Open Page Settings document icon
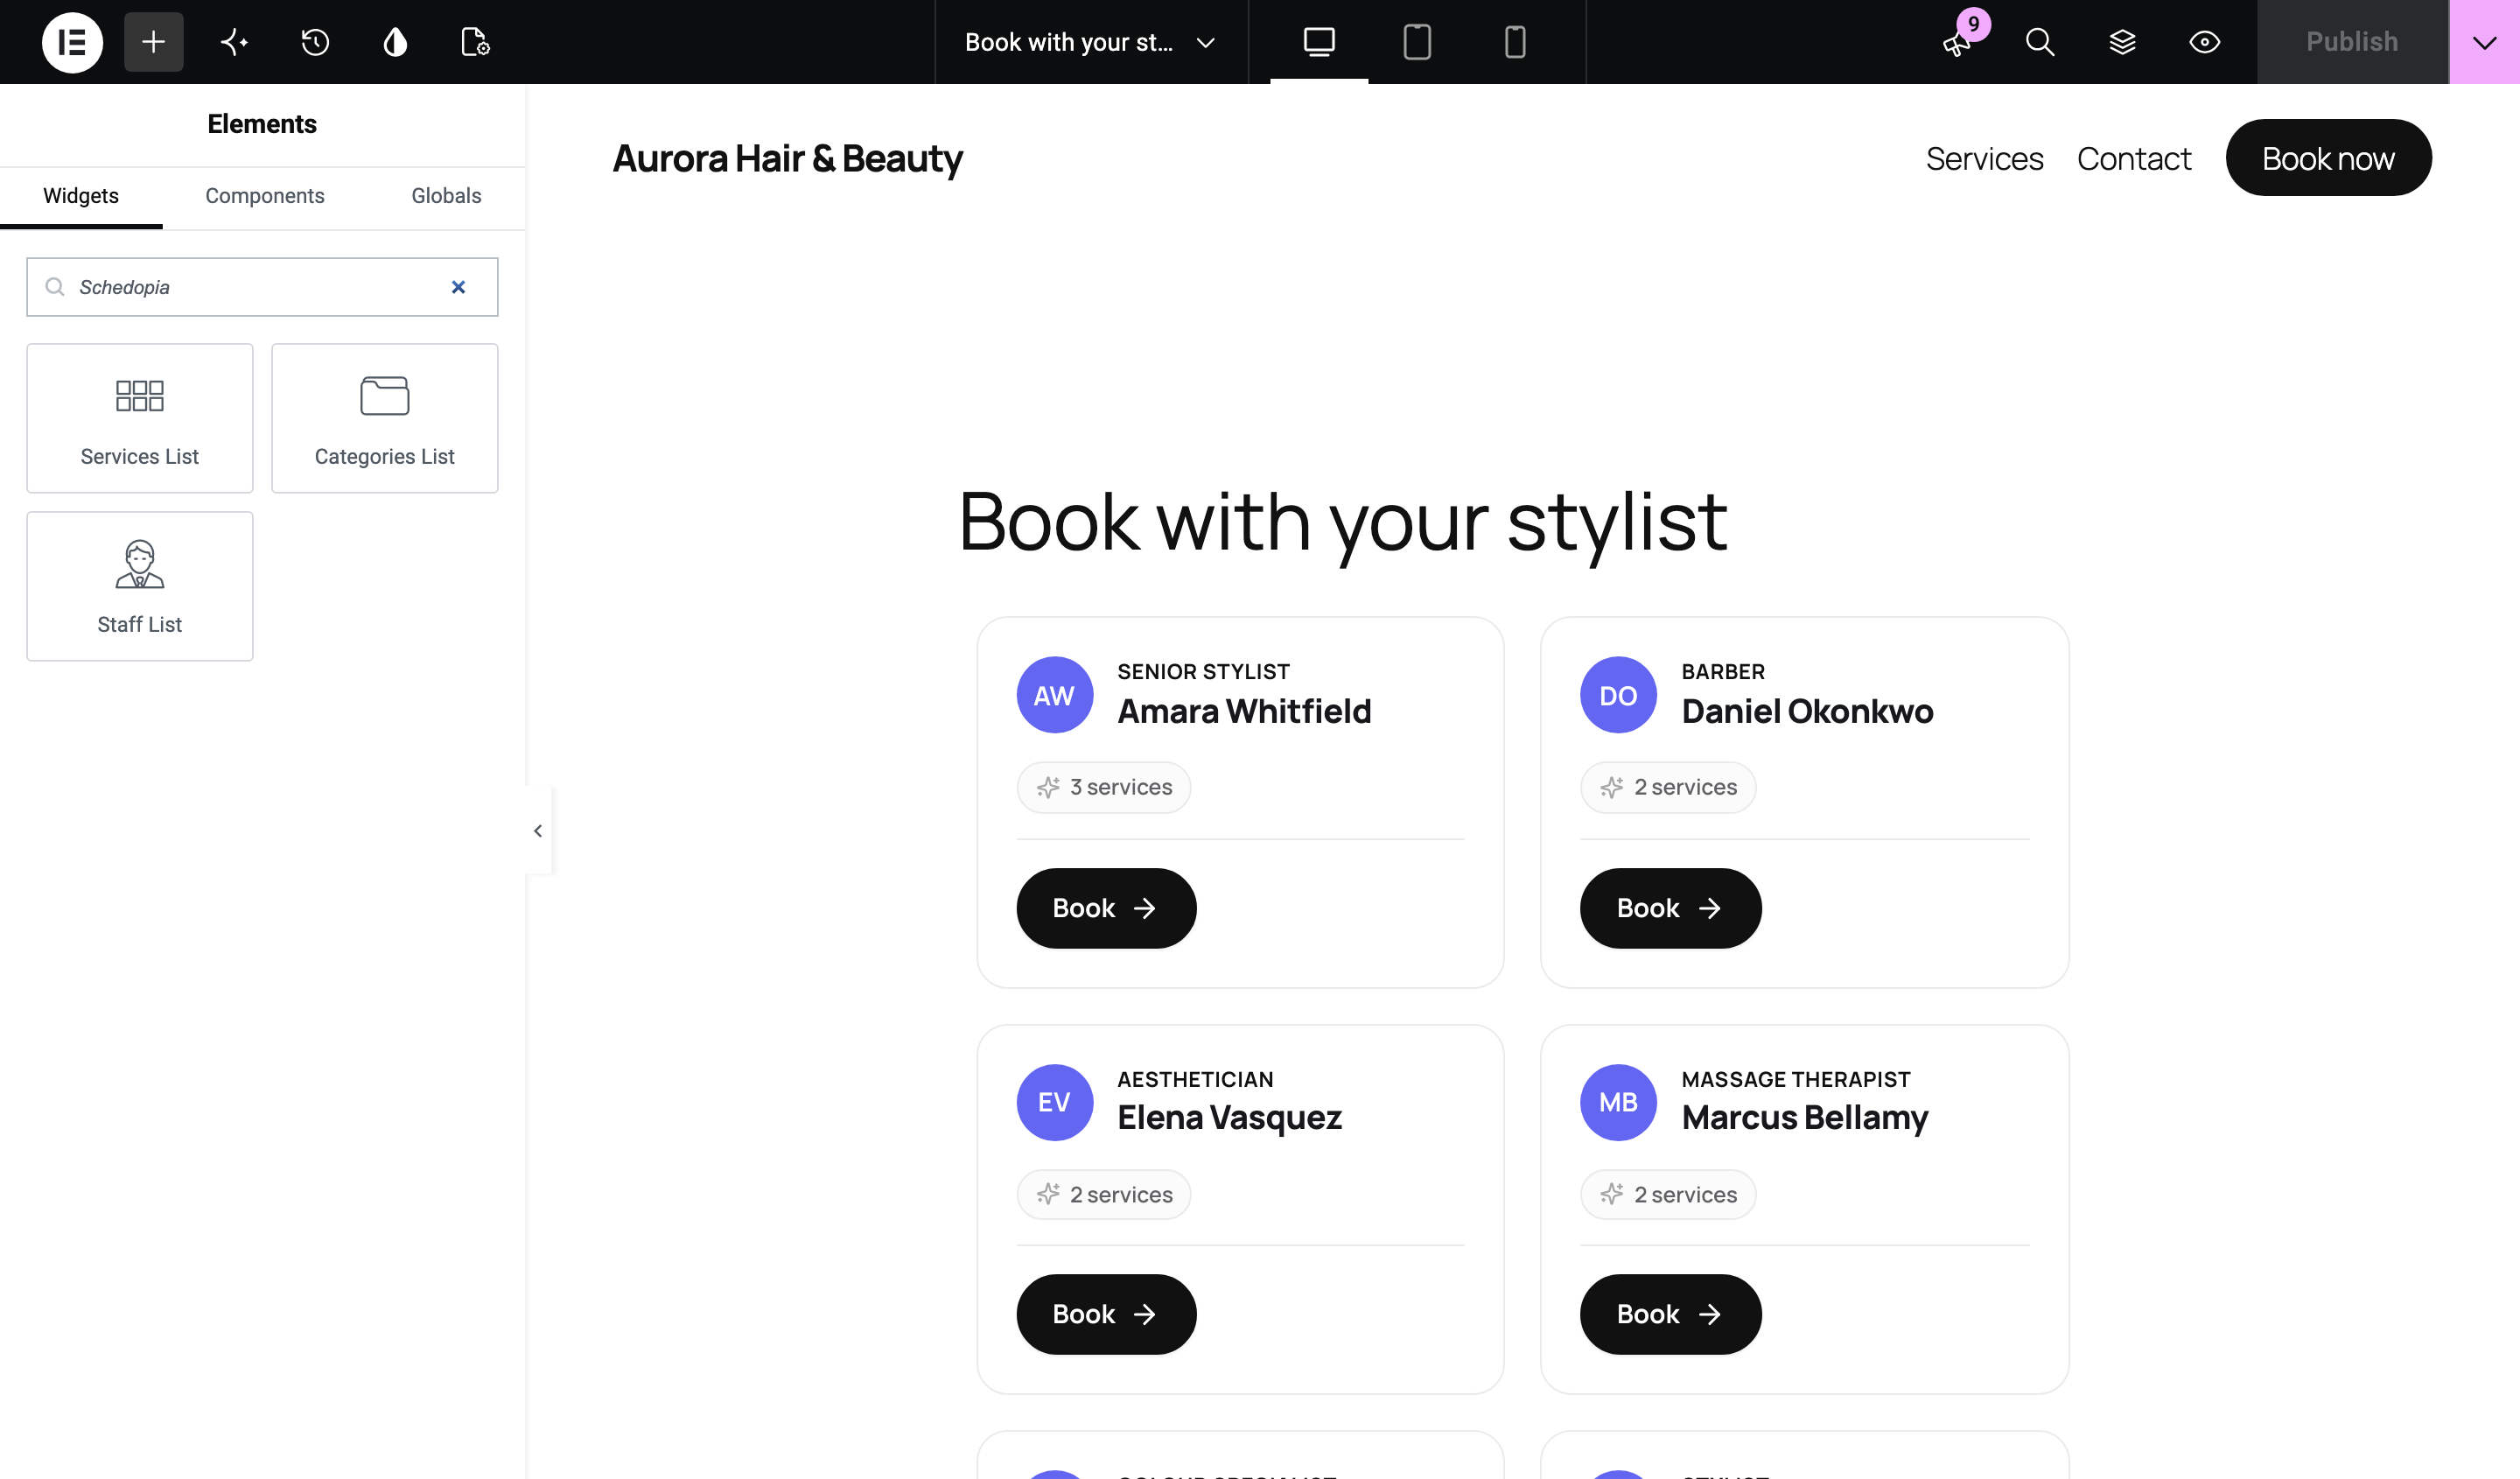 coord(475,42)
